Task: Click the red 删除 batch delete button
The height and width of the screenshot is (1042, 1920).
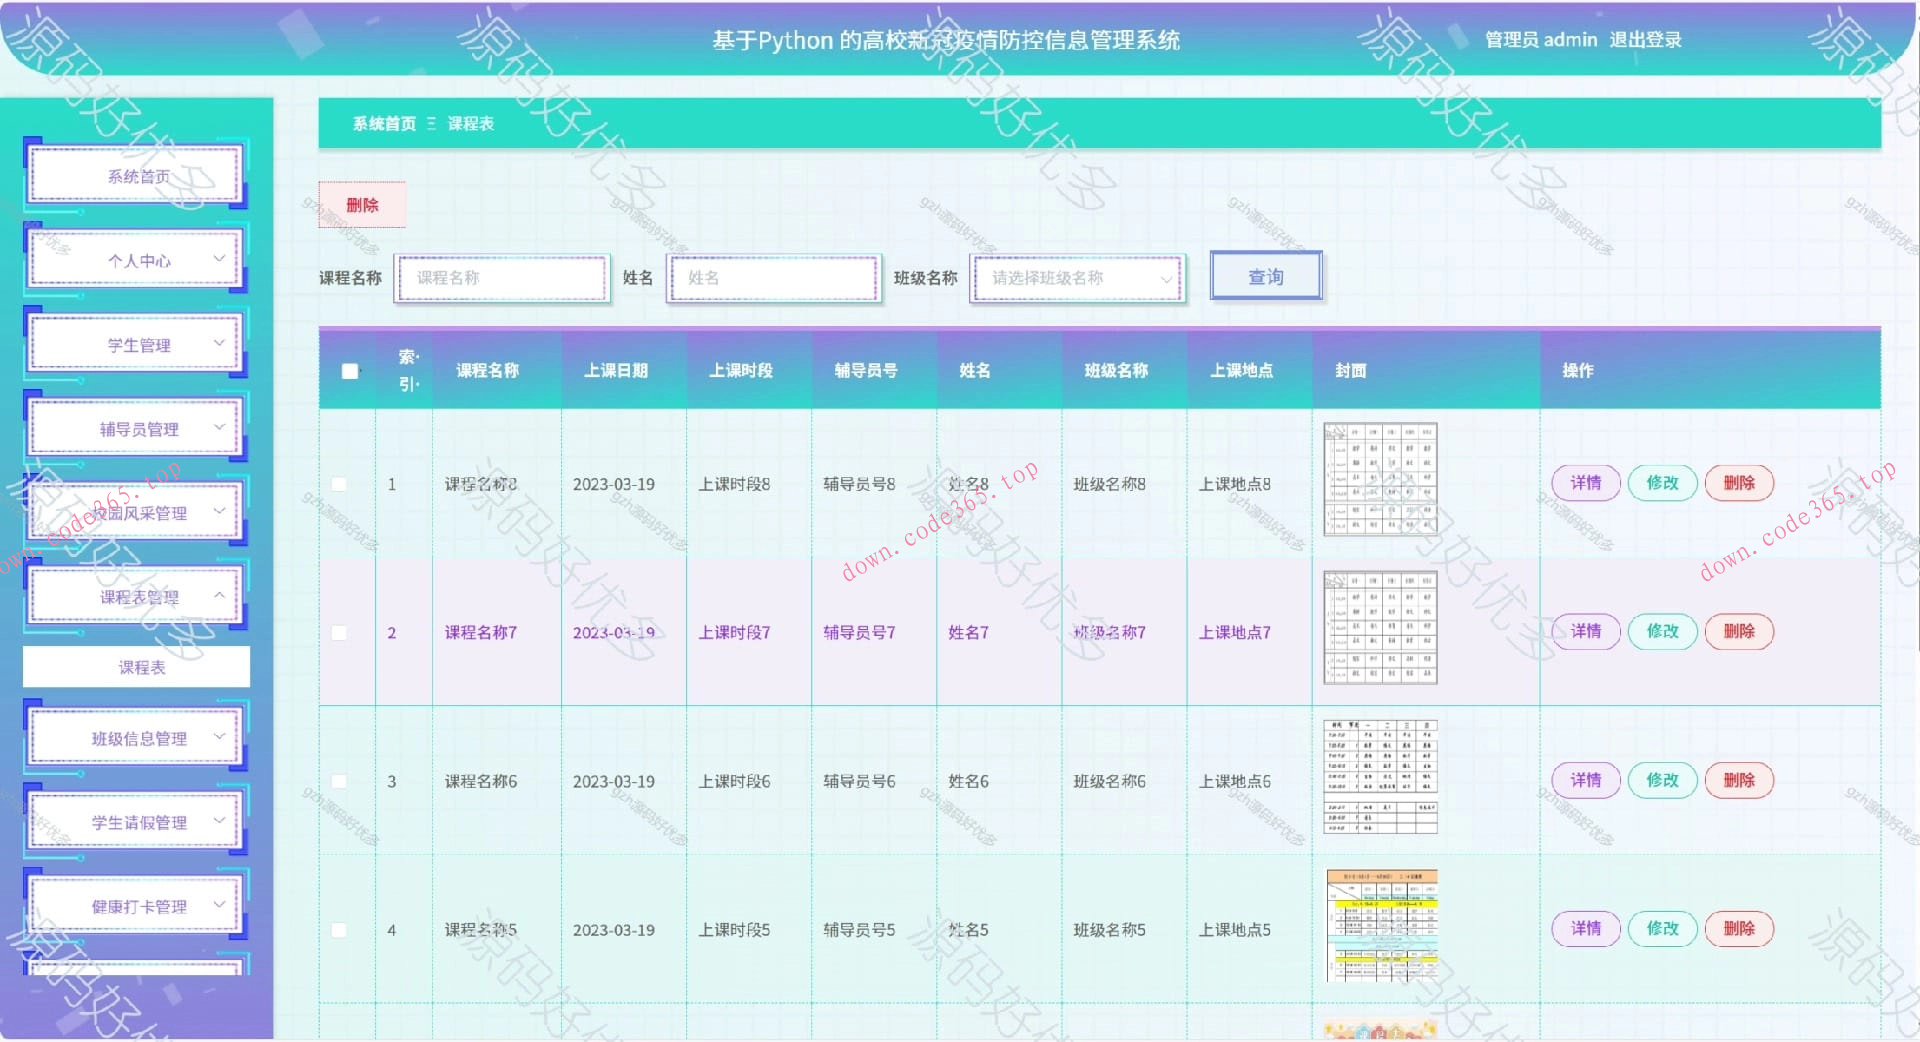Action: pyautogui.click(x=362, y=204)
